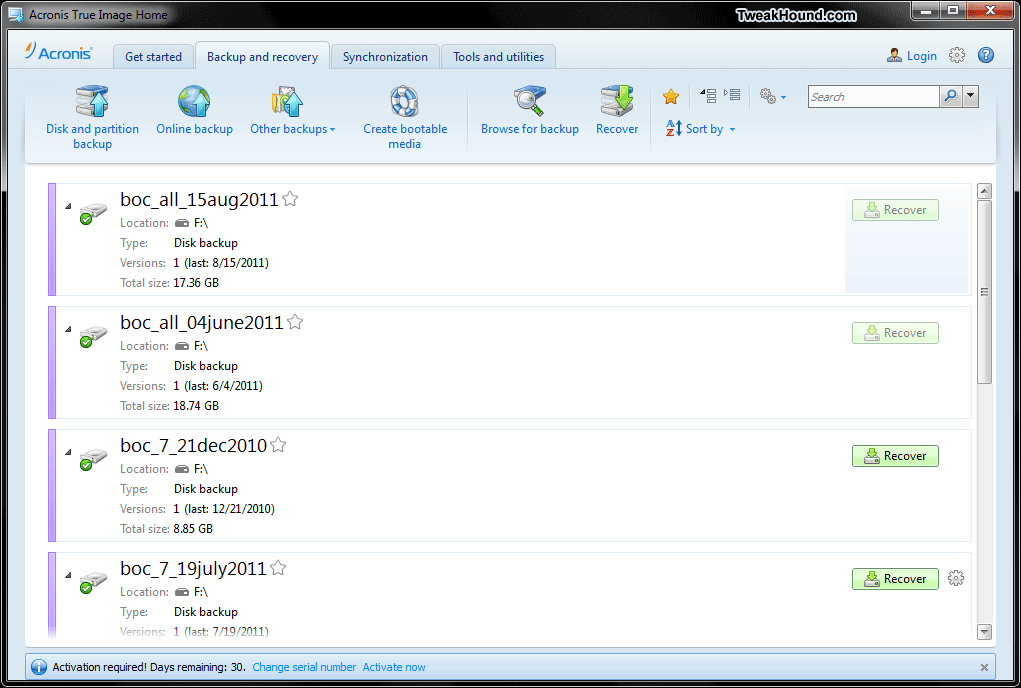Open the Sort by dropdown
This screenshot has height=688, width=1021.
point(700,128)
